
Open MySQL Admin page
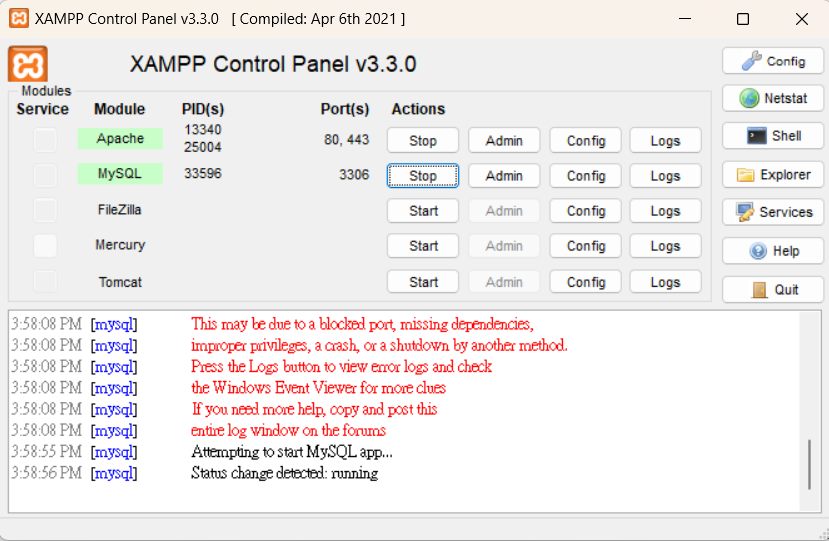click(504, 176)
